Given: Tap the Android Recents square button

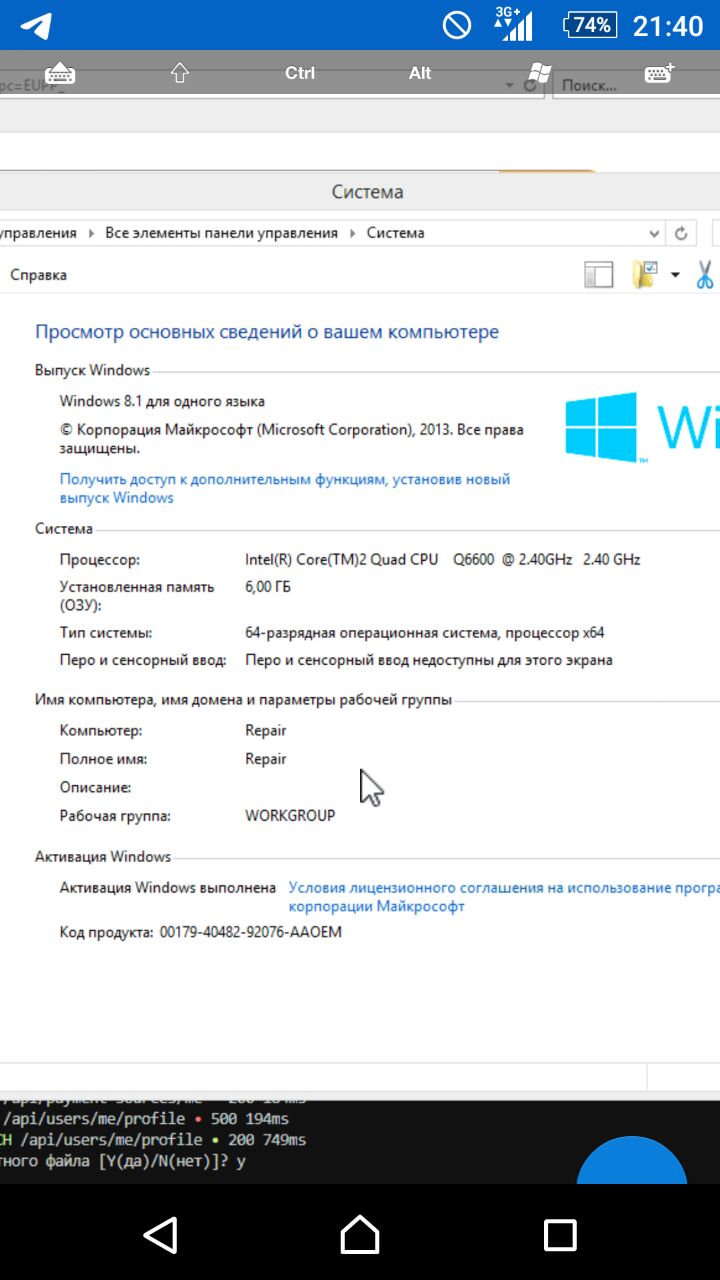Looking at the screenshot, I should tap(560, 1235).
